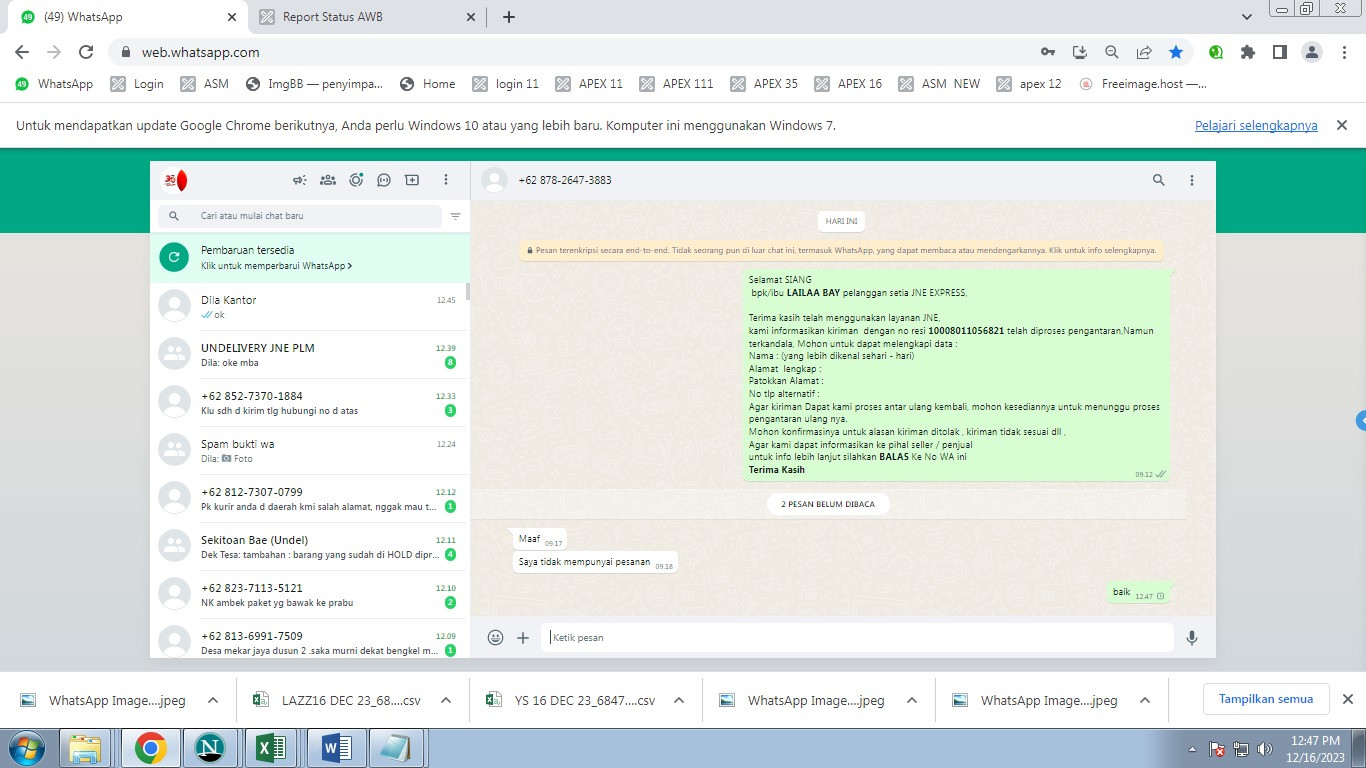The image size is (1366, 768).
Task: Open the megaphone advertise icon in WhatsApp header
Action: pyautogui.click(x=299, y=180)
